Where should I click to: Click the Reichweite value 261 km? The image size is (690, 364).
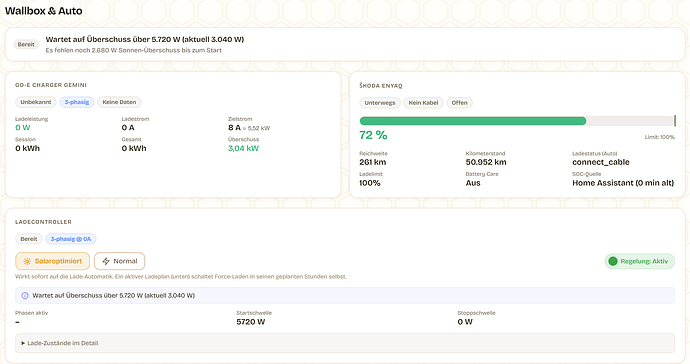[x=373, y=162]
